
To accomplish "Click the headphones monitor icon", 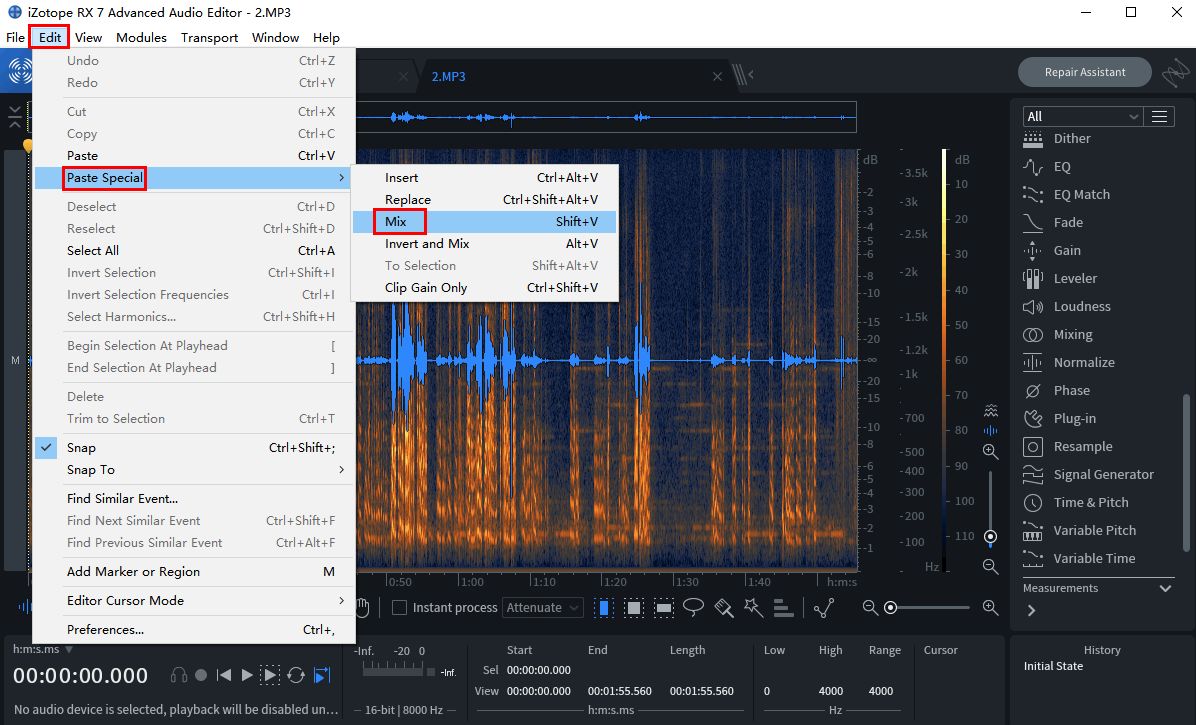I will pyautogui.click(x=179, y=675).
